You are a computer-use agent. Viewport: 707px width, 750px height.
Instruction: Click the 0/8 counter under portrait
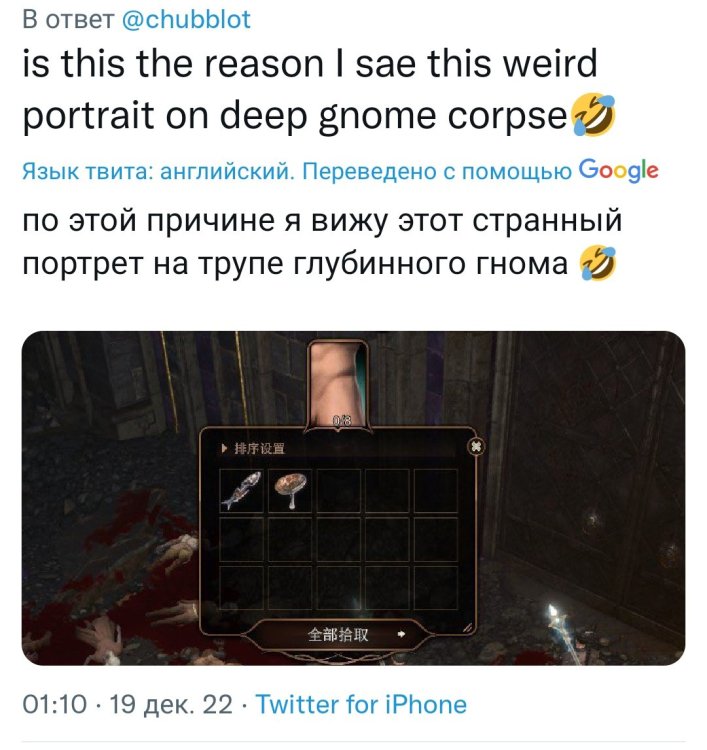point(342,421)
